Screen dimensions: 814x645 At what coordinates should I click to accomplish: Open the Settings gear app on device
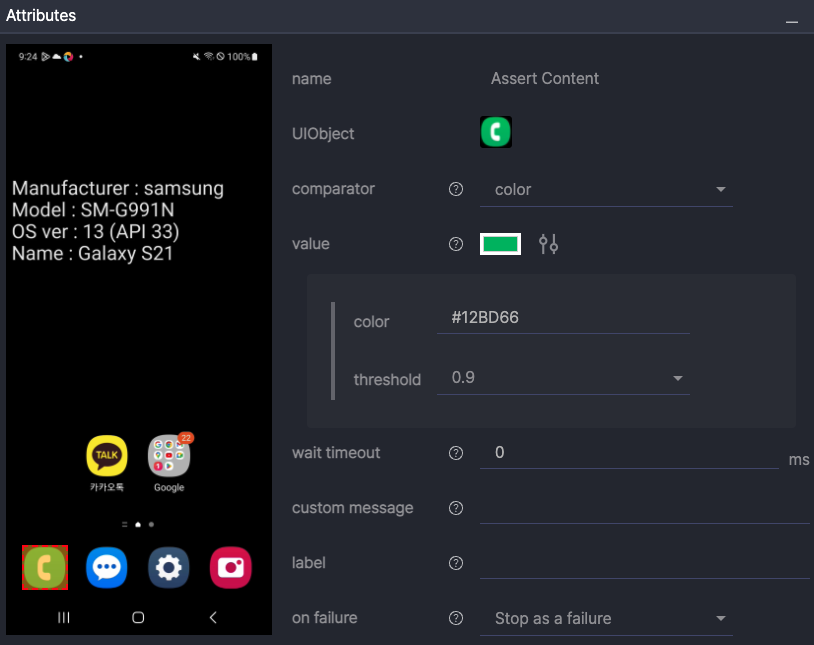[x=168, y=568]
